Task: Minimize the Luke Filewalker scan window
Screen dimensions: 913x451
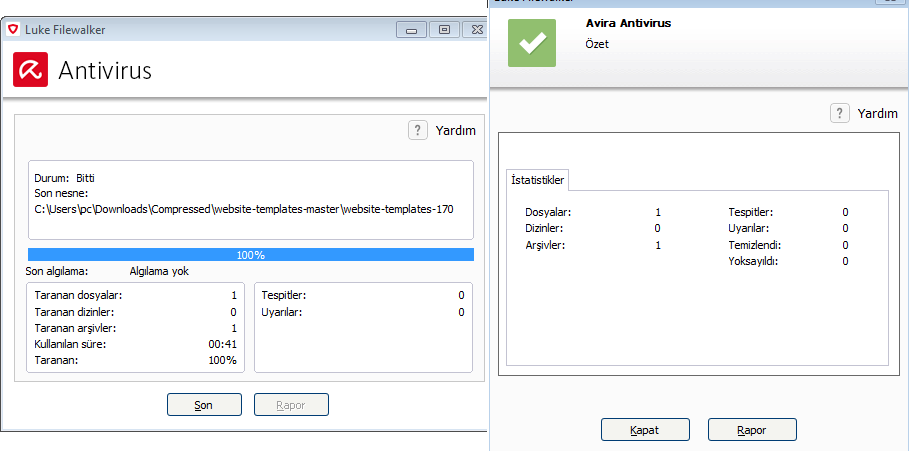Action: (411, 29)
